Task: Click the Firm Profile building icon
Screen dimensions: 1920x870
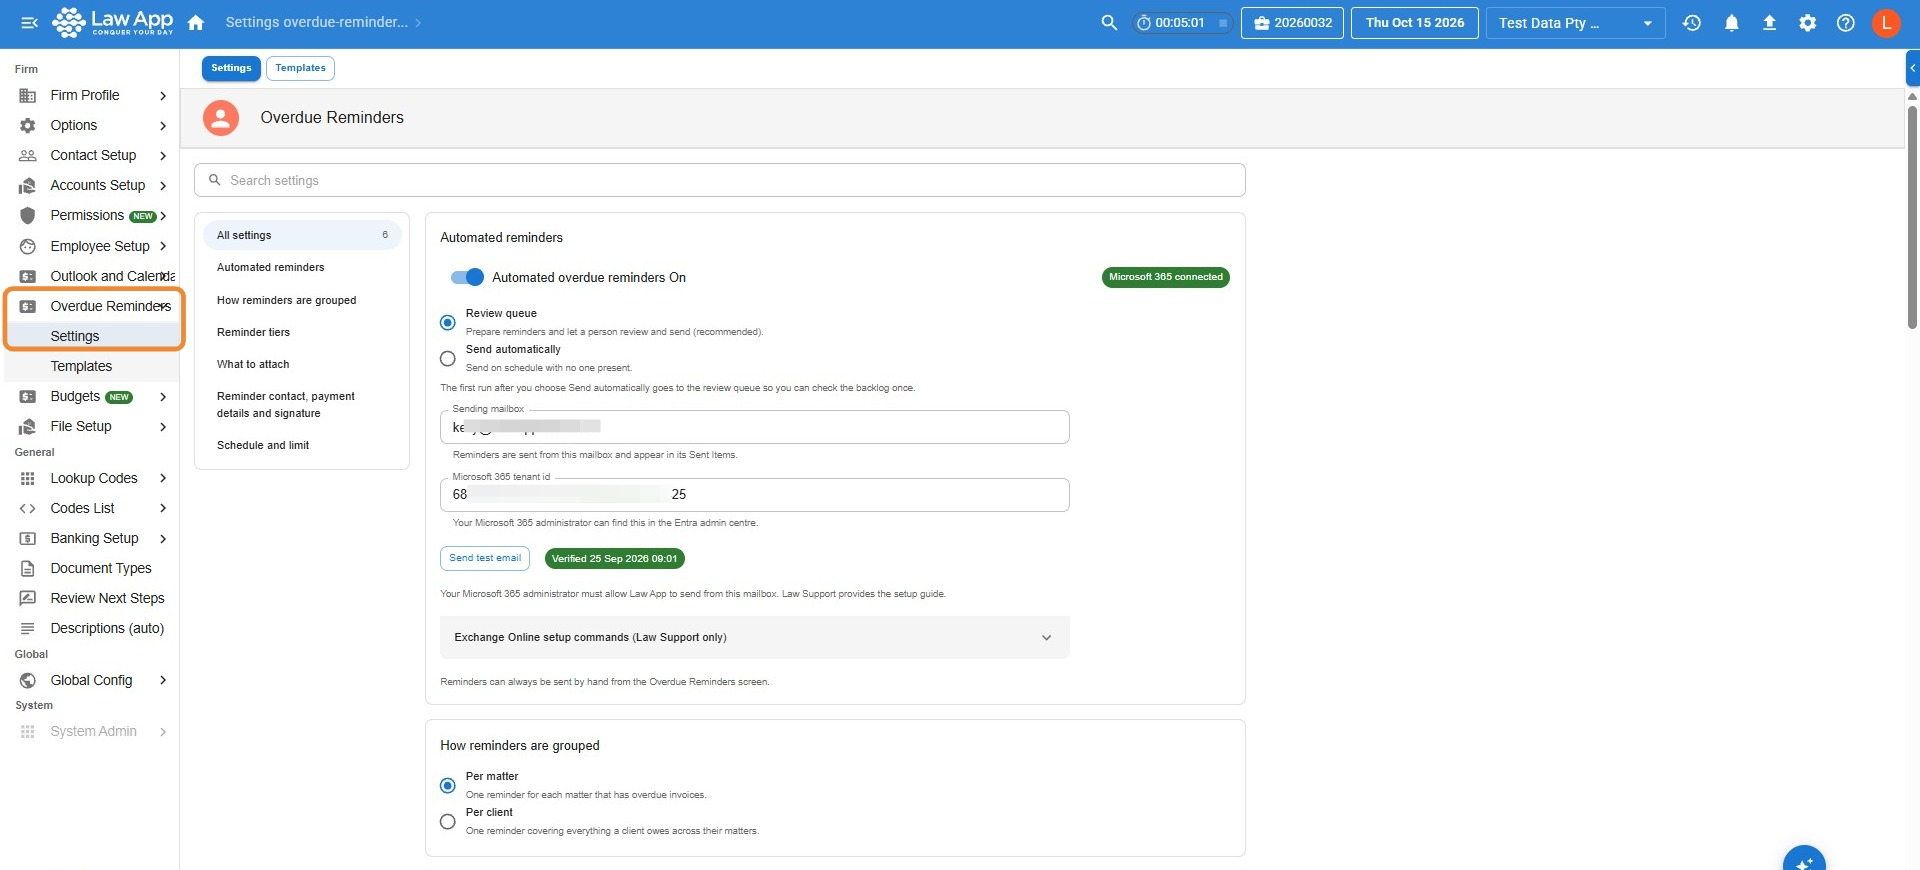Action: [x=28, y=96]
